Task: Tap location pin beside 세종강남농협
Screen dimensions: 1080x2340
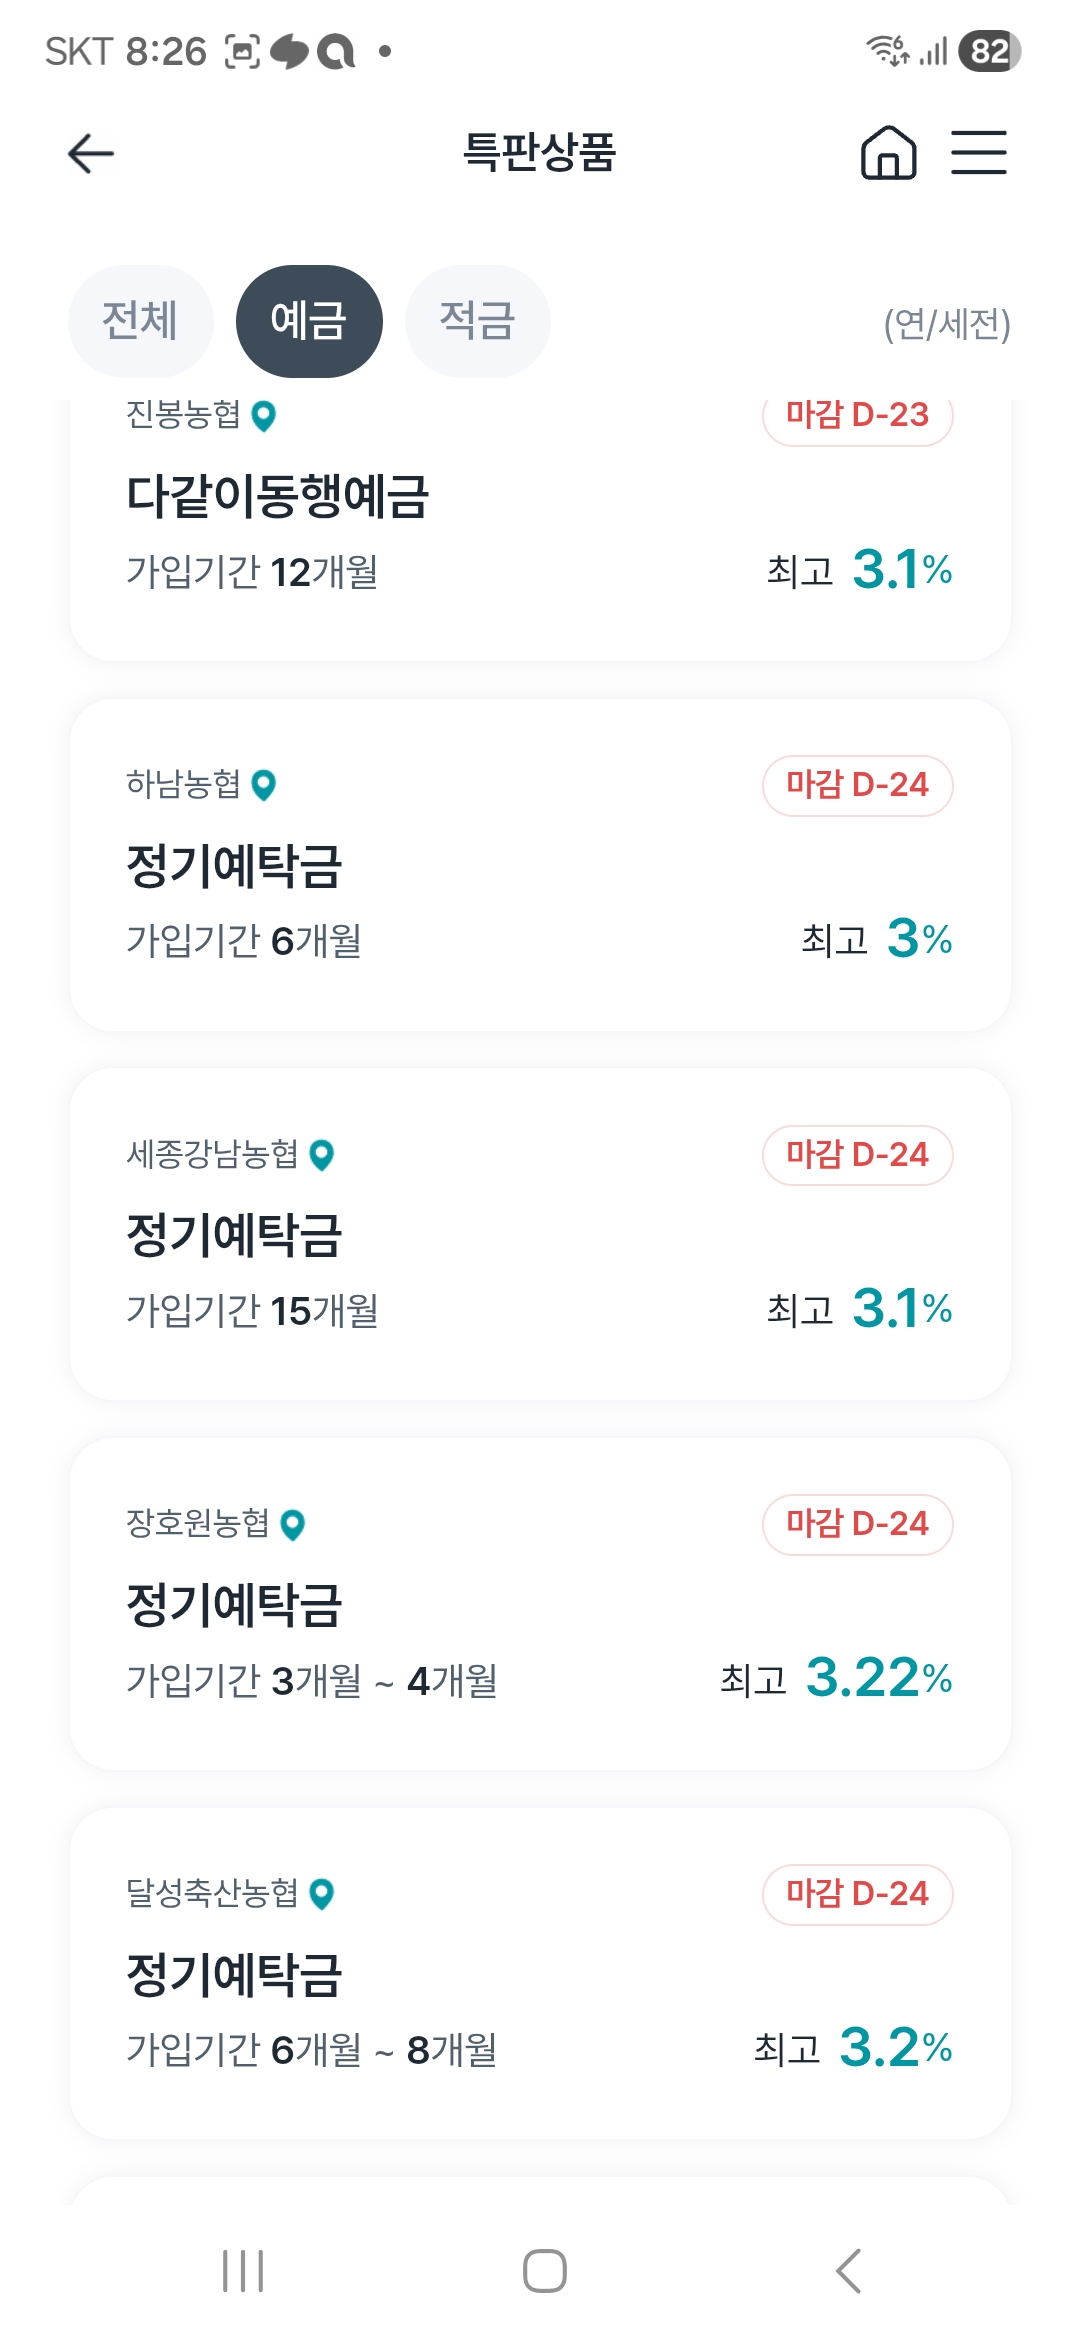Action: click(321, 1155)
